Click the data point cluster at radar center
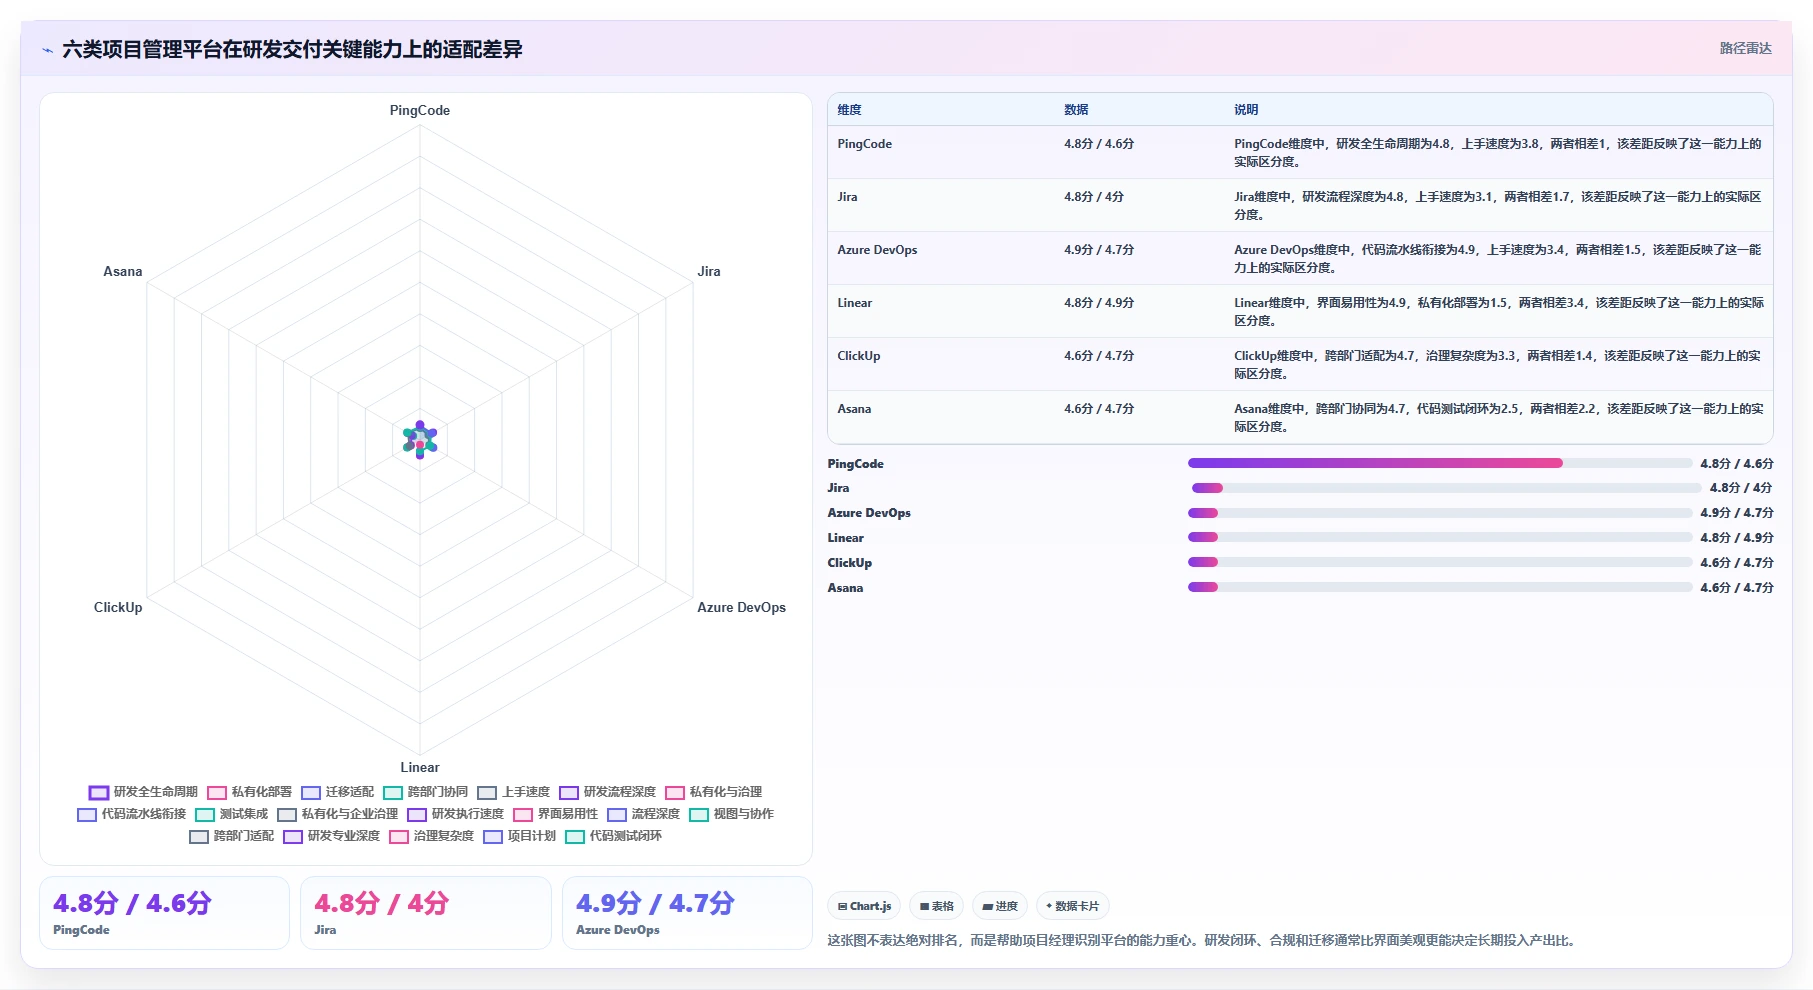The height and width of the screenshot is (990, 1813). (x=420, y=439)
